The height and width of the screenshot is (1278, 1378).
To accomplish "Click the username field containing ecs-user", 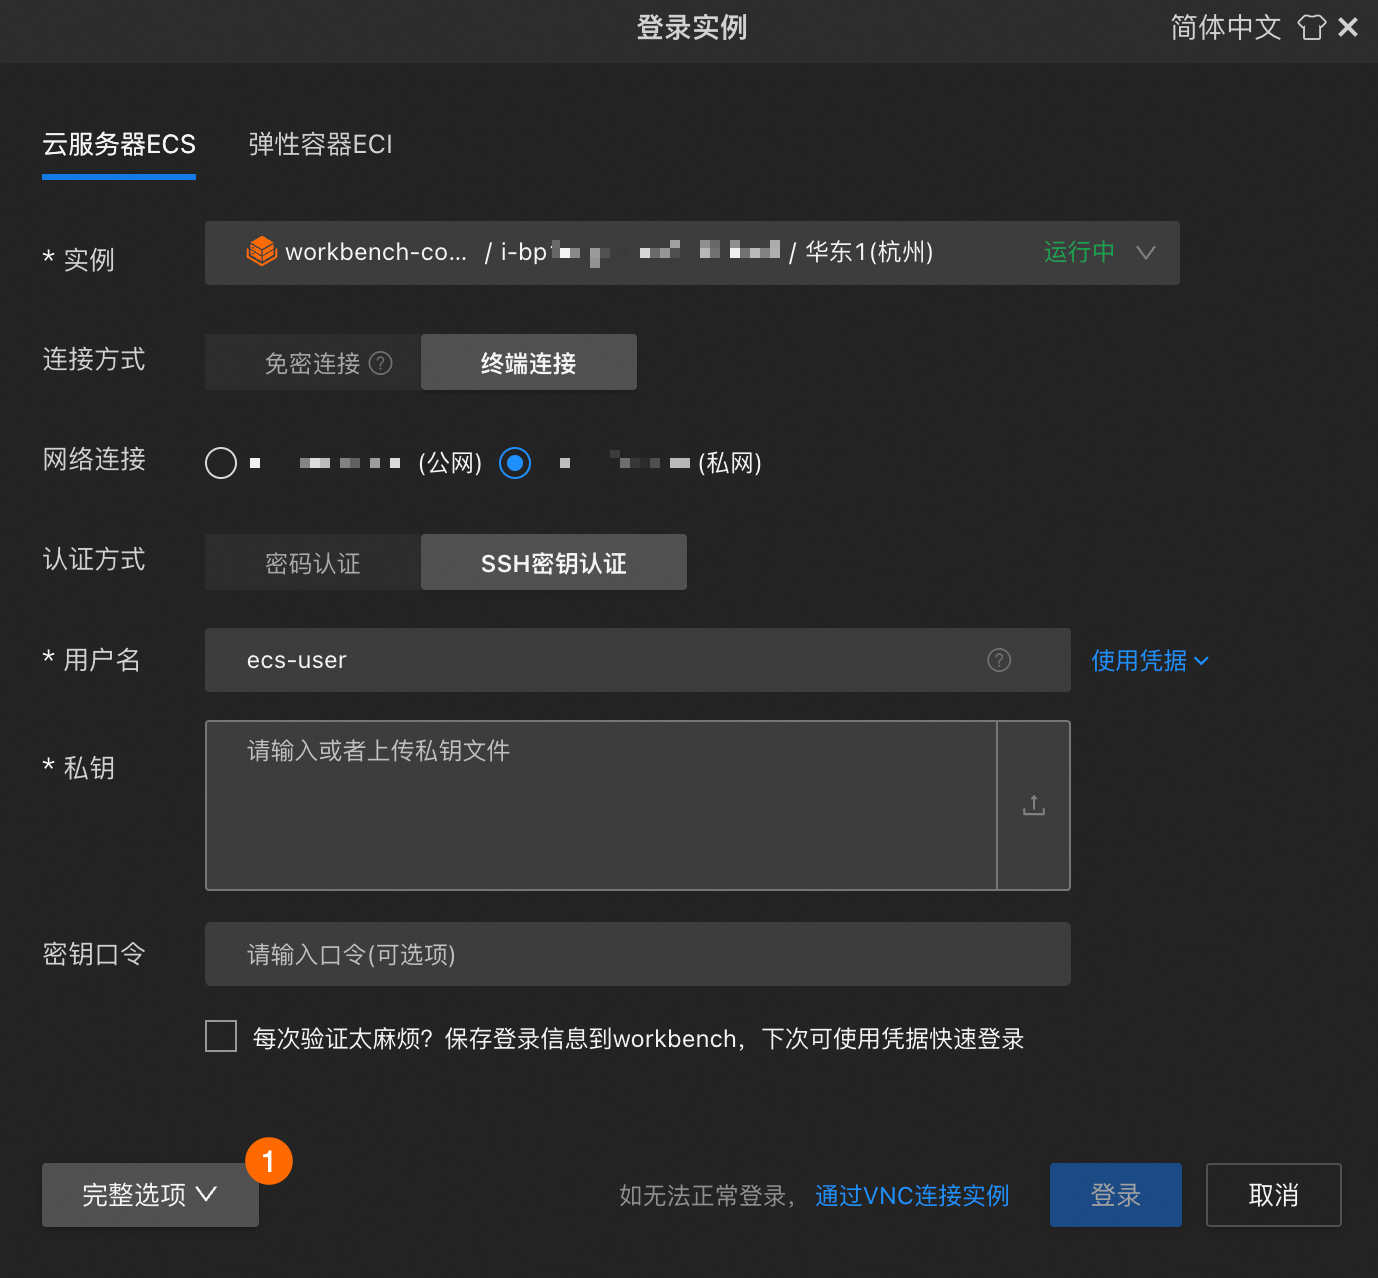I will (638, 660).
